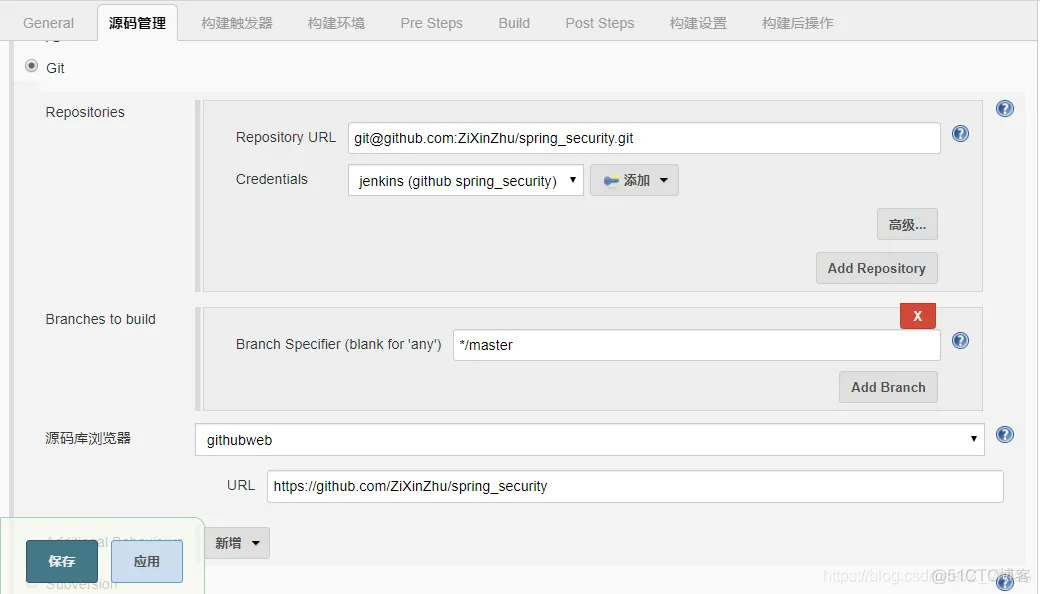Image resolution: width=1040 pixels, height=594 pixels.
Task: Delete branch with red X button
Action: tap(917, 316)
